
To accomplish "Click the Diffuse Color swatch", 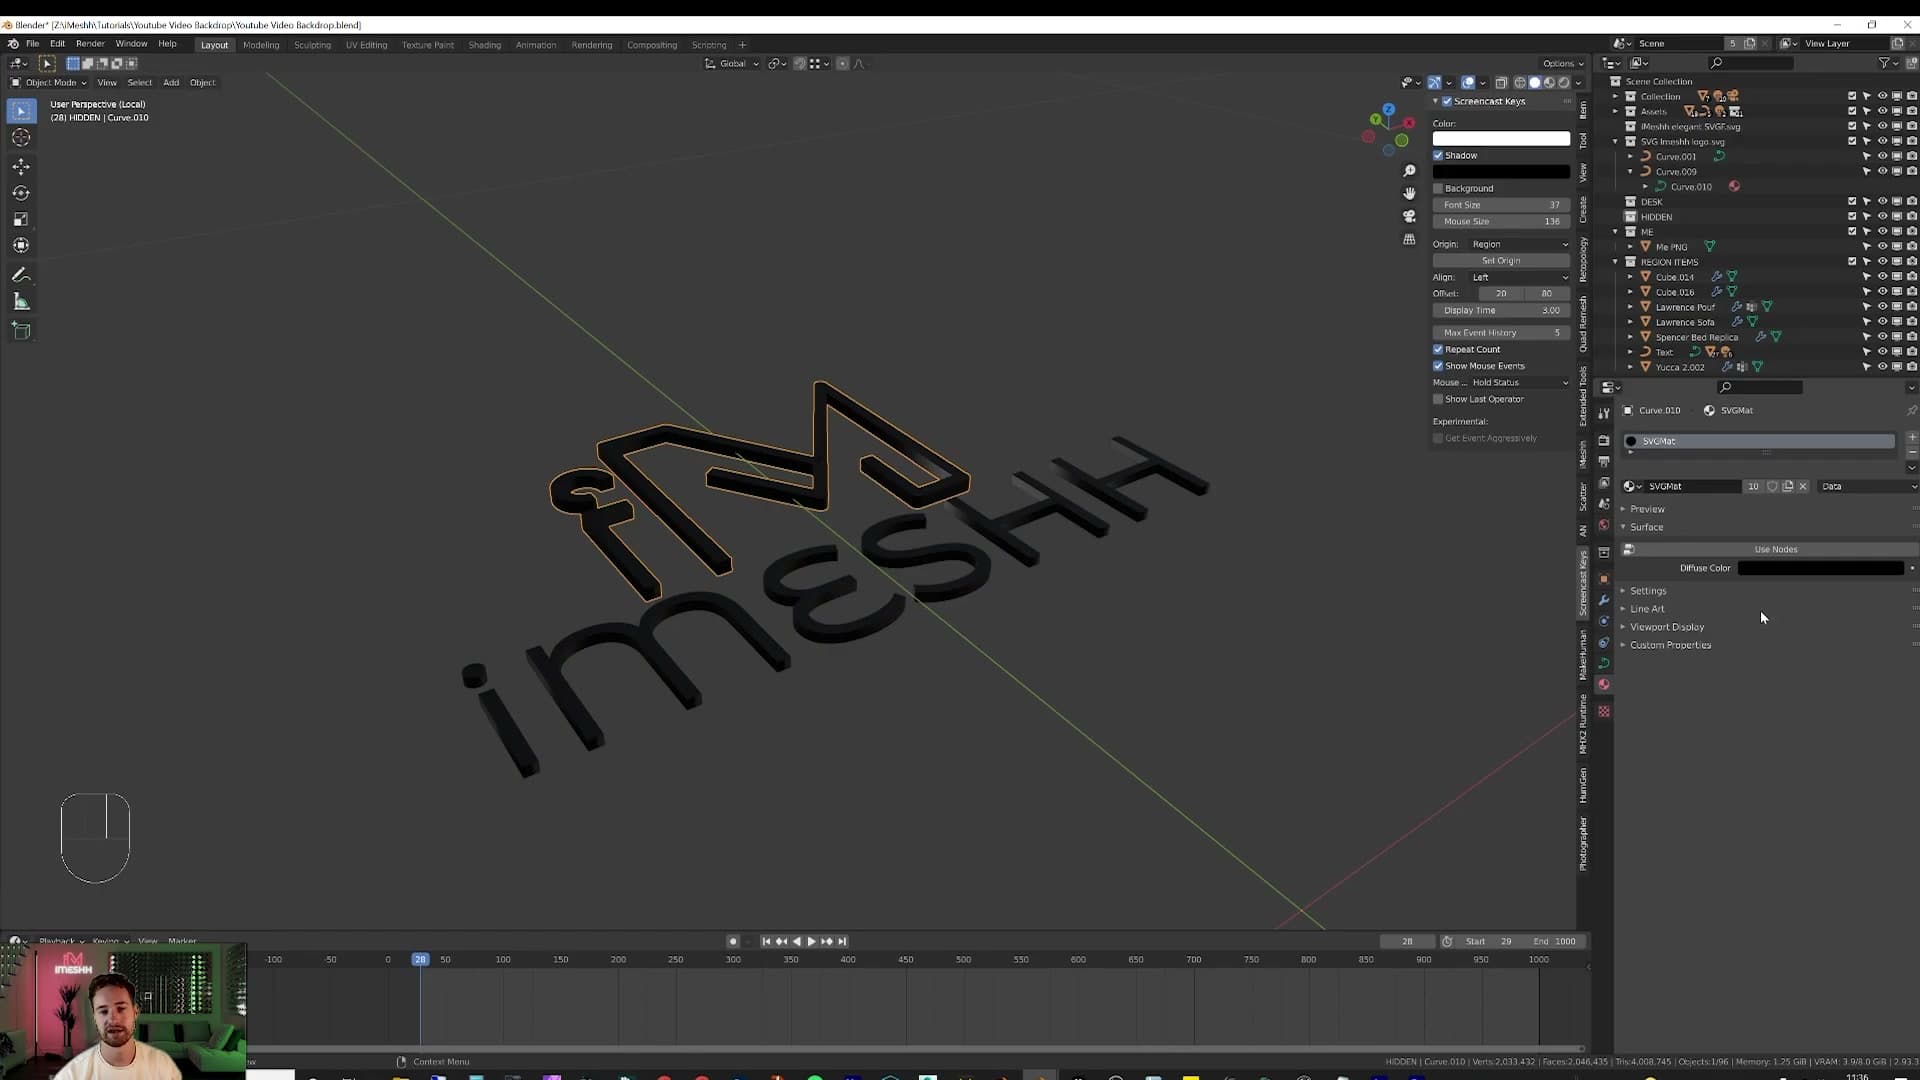I will coord(1821,568).
